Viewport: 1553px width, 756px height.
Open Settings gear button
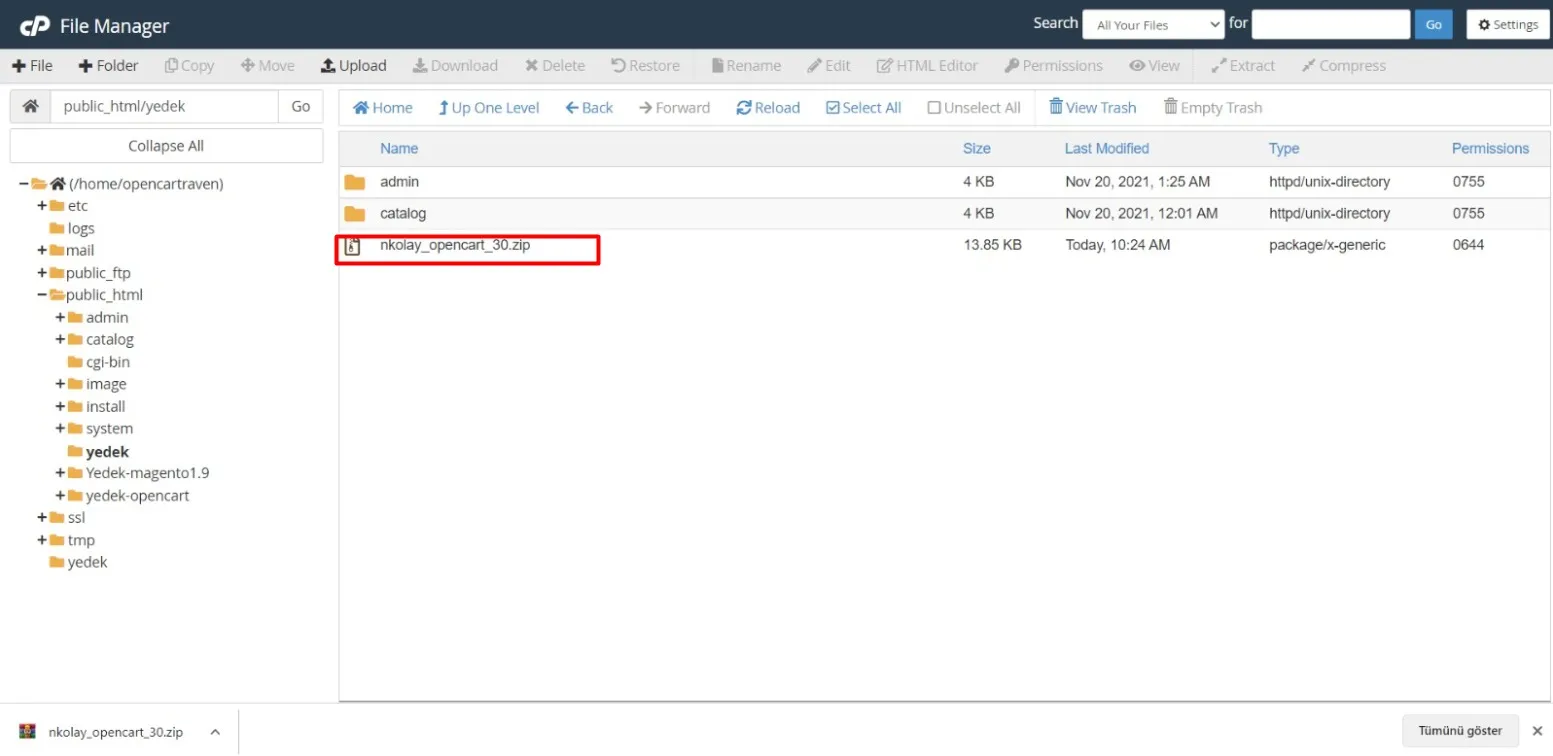click(1507, 25)
